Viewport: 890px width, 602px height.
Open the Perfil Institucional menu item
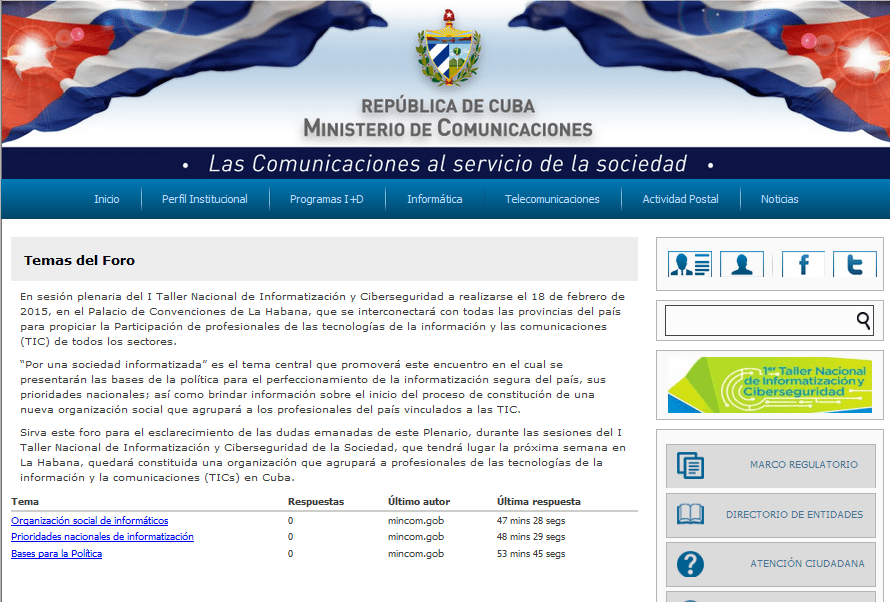coord(204,199)
